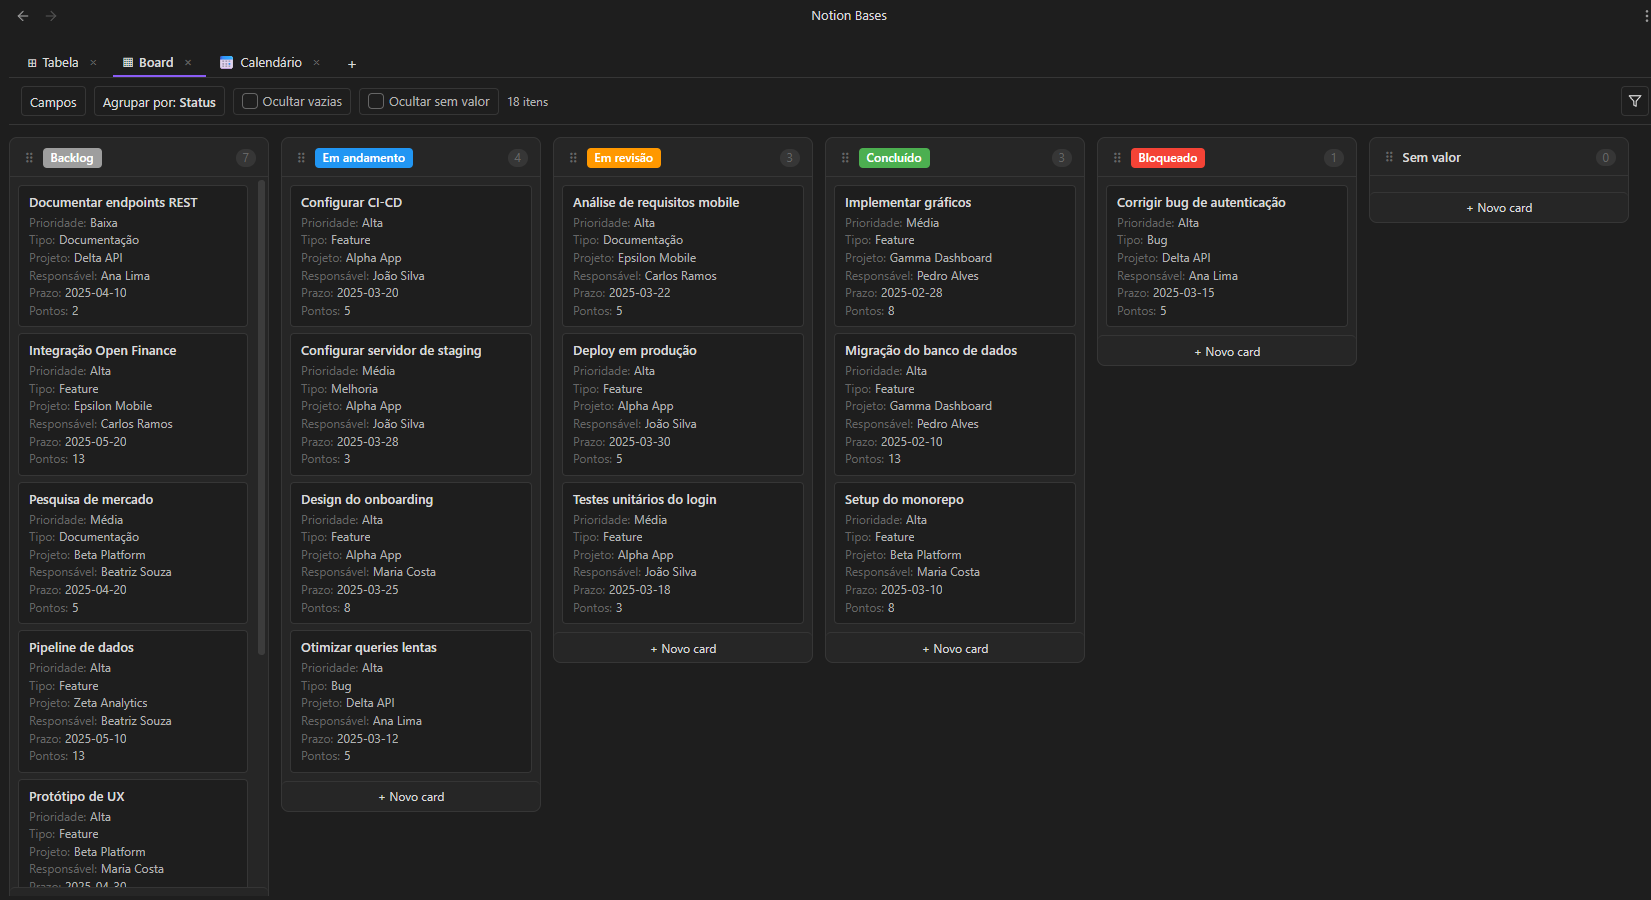
Task: Click the plus icon to add a view
Action: [x=352, y=63]
